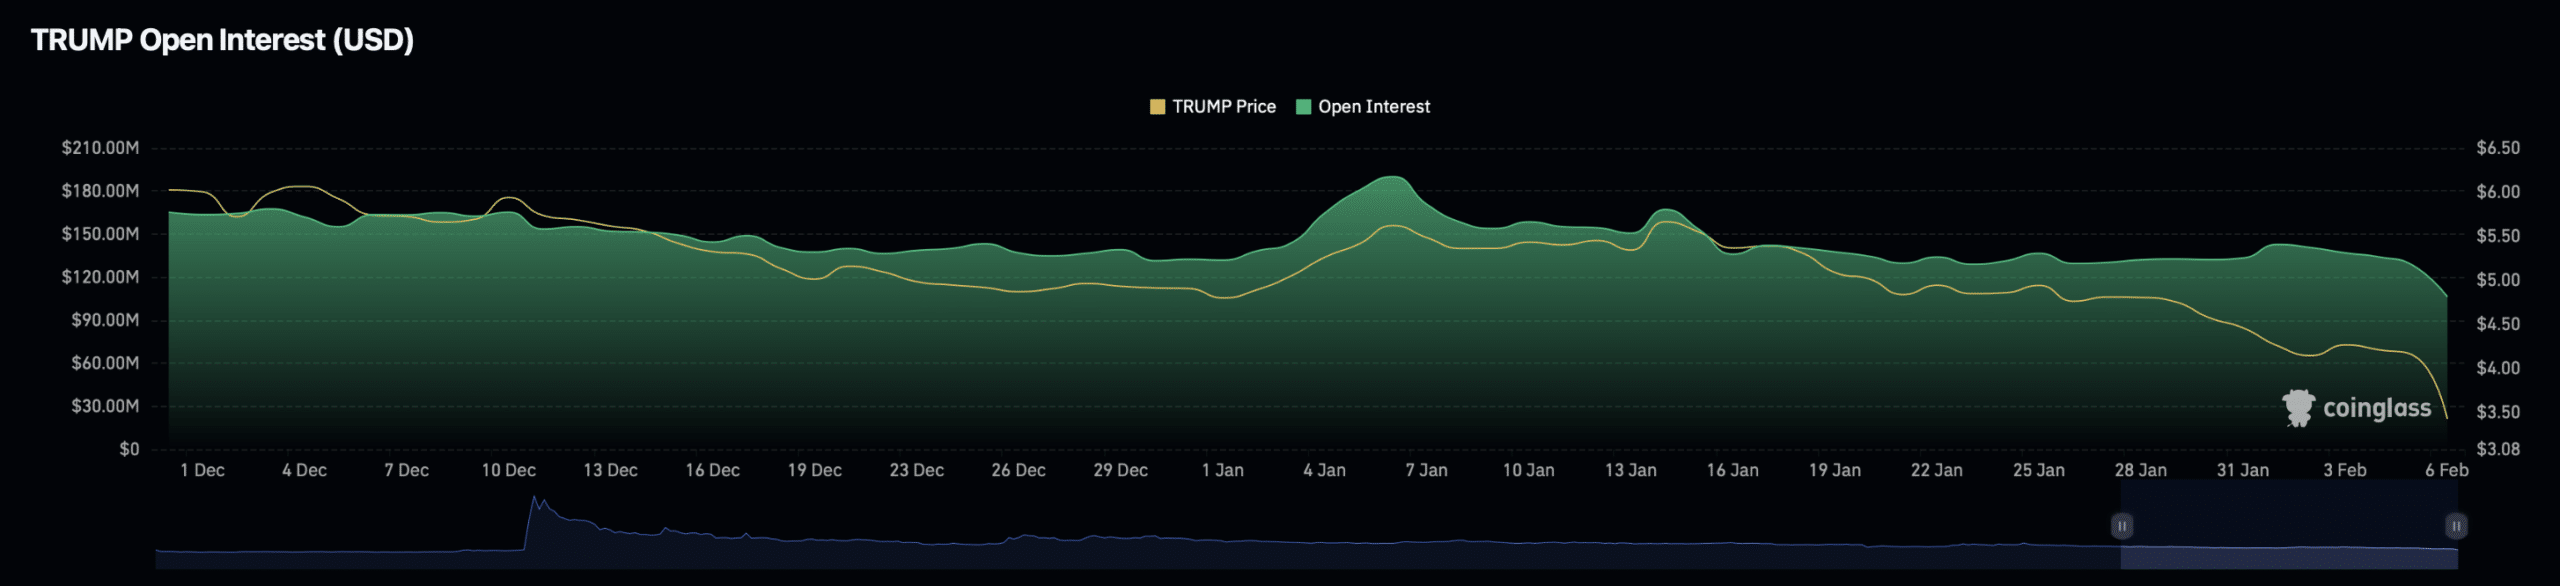Click the open interest peak near 7 Jan
2560x586 pixels.
(1392, 178)
